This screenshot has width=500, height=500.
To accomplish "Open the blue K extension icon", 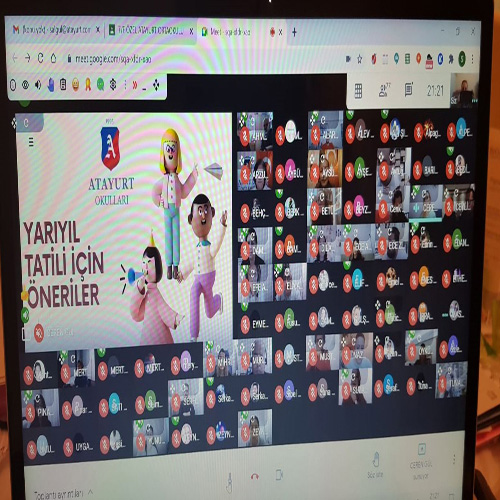I will coord(440,59).
